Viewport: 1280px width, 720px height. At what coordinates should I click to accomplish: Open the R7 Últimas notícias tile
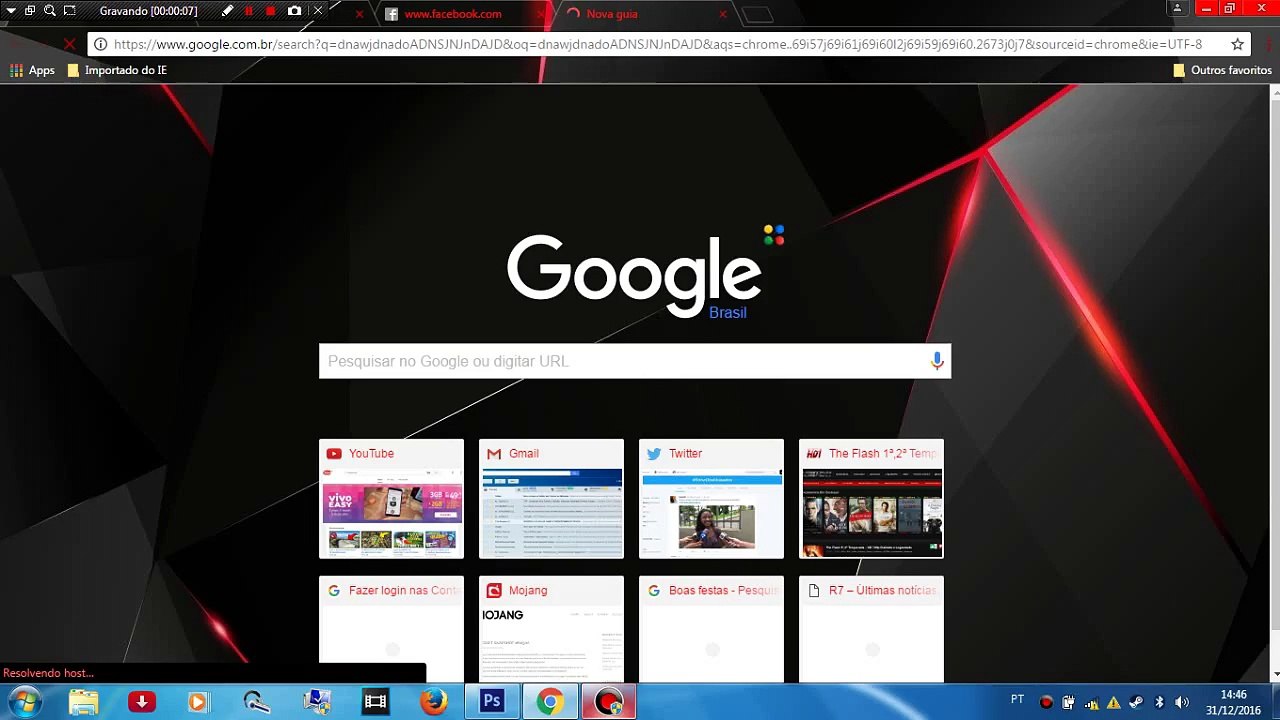[x=871, y=629]
